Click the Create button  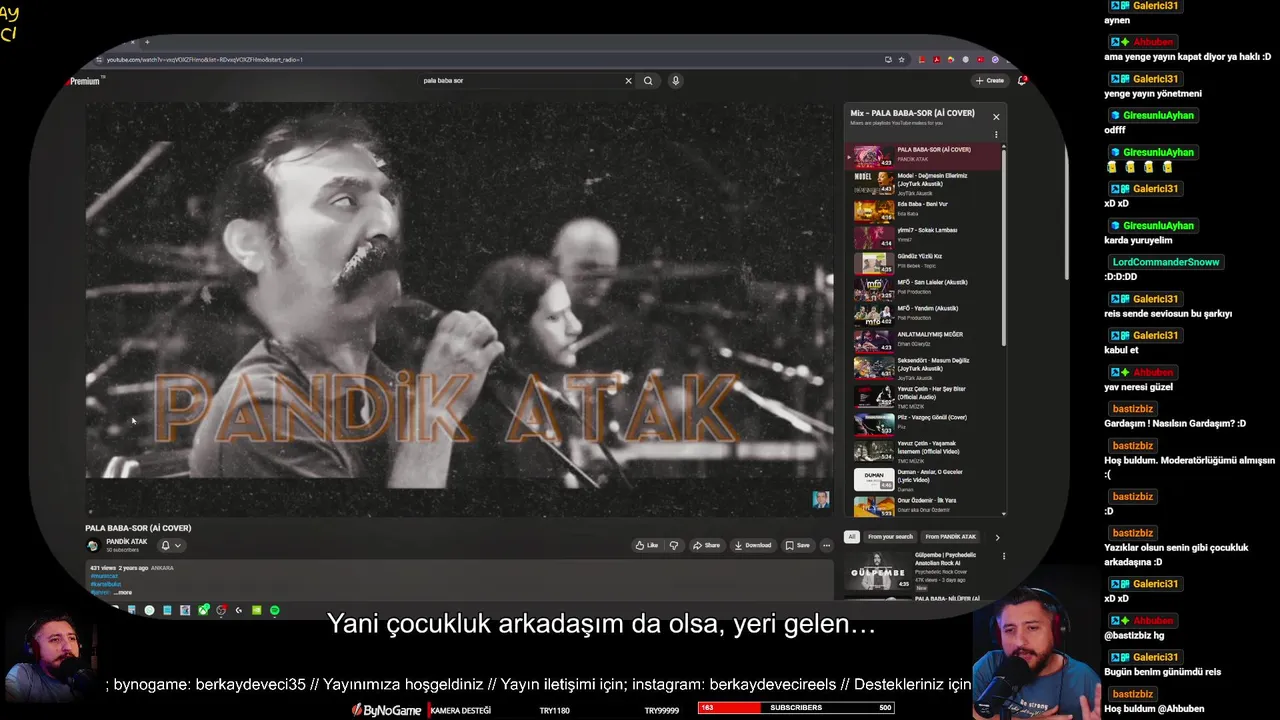pyautogui.click(x=989, y=81)
